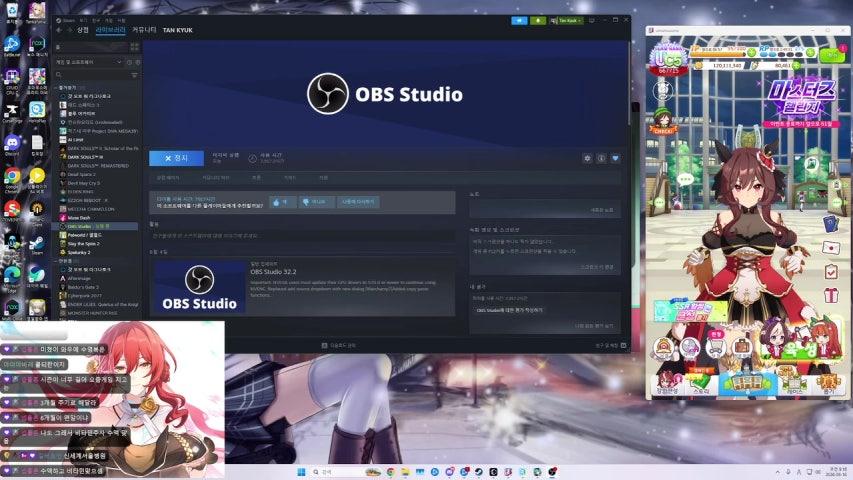Tap the blue card icon in game
853x480 pixels.
[x=831, y=224]
